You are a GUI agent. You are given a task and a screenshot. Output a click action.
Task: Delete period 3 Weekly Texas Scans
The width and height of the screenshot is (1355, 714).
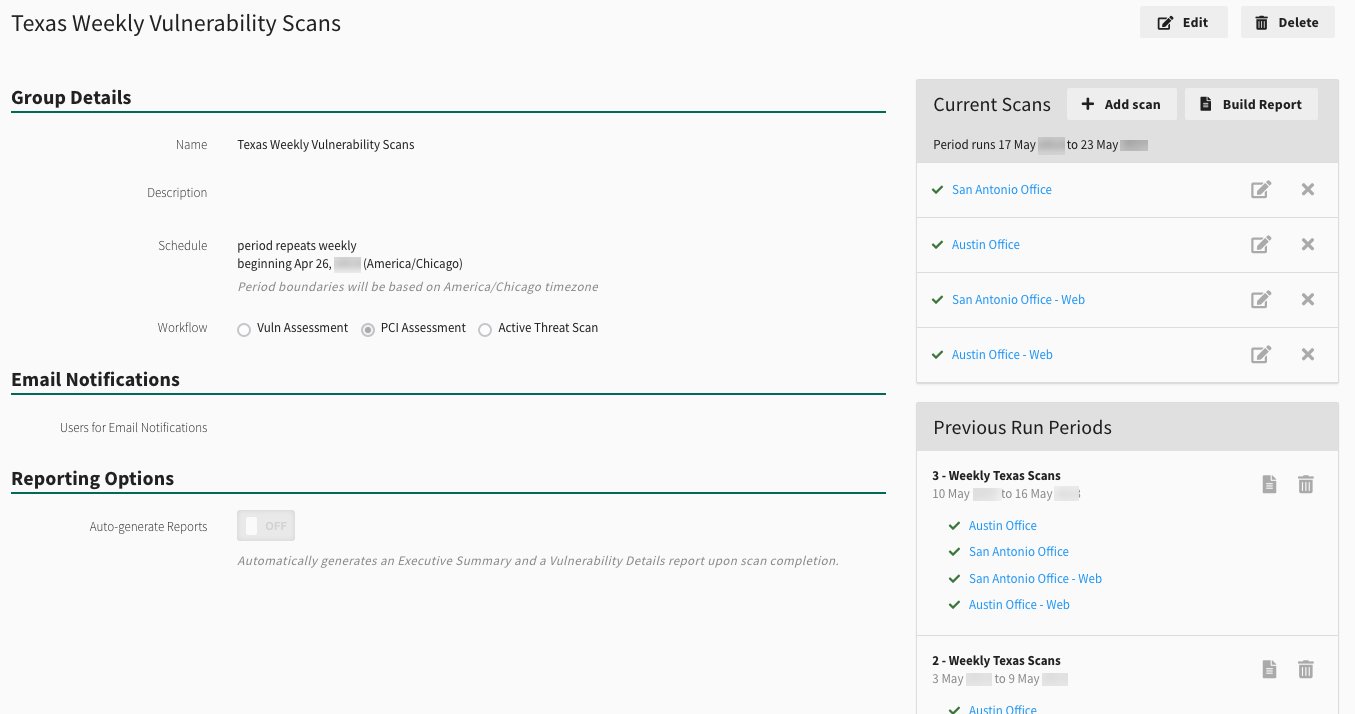point(1305,485)
